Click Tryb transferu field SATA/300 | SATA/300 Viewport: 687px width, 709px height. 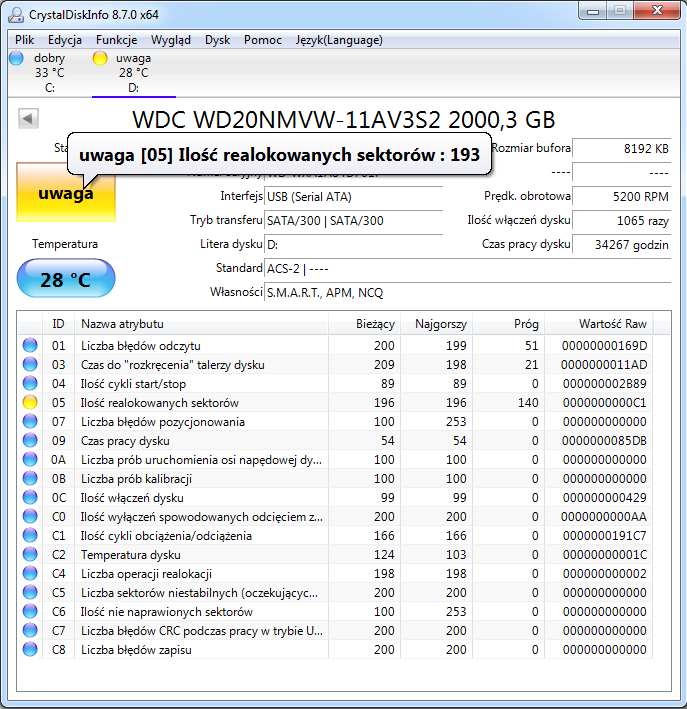click(353, 221)
